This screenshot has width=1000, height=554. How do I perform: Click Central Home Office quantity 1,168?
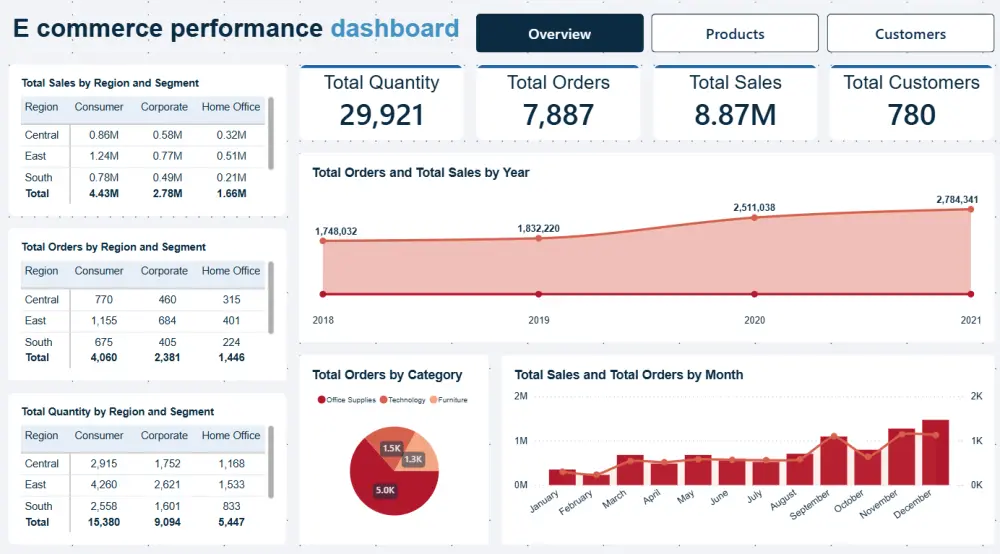click(x=232, y=463)
